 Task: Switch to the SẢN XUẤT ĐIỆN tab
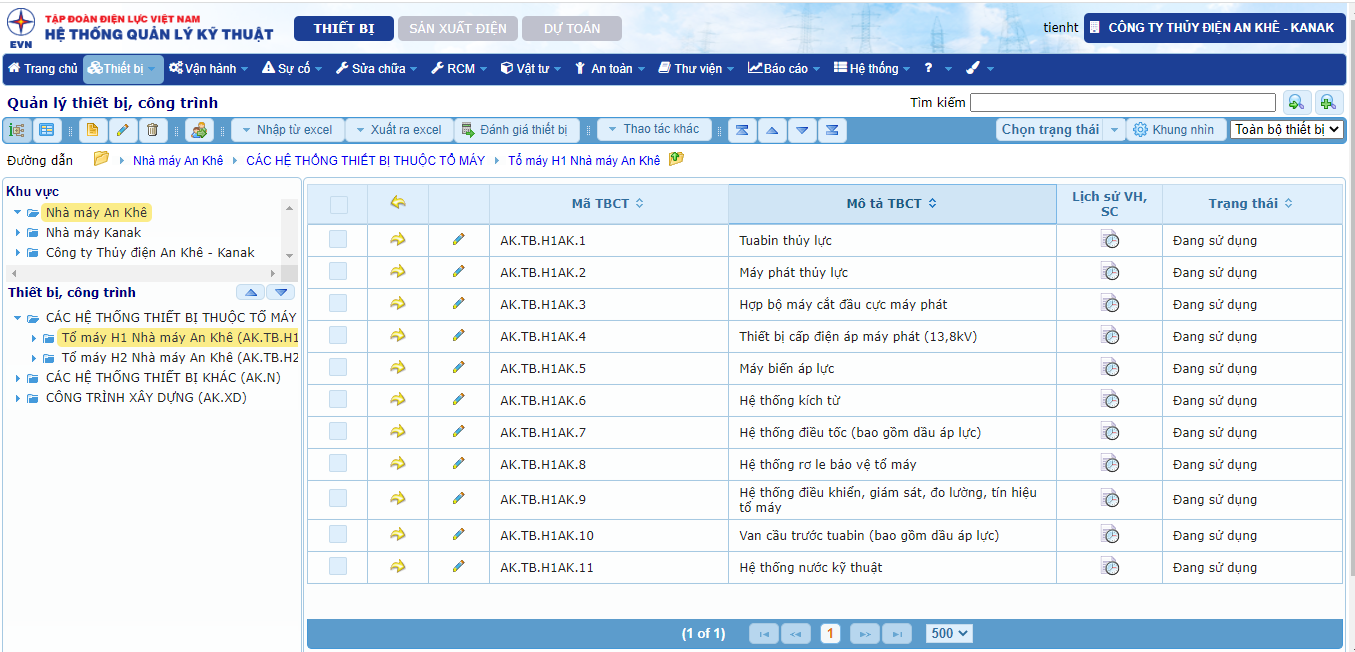tap(457, 28)
